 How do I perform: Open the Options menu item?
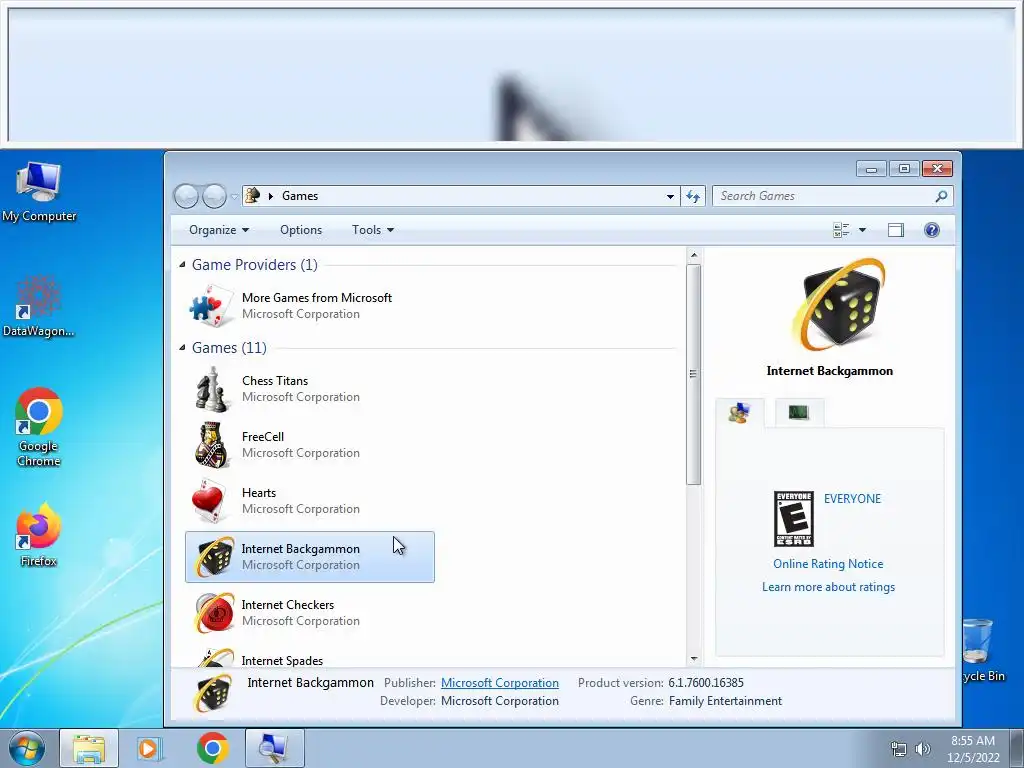click(301, 230)
